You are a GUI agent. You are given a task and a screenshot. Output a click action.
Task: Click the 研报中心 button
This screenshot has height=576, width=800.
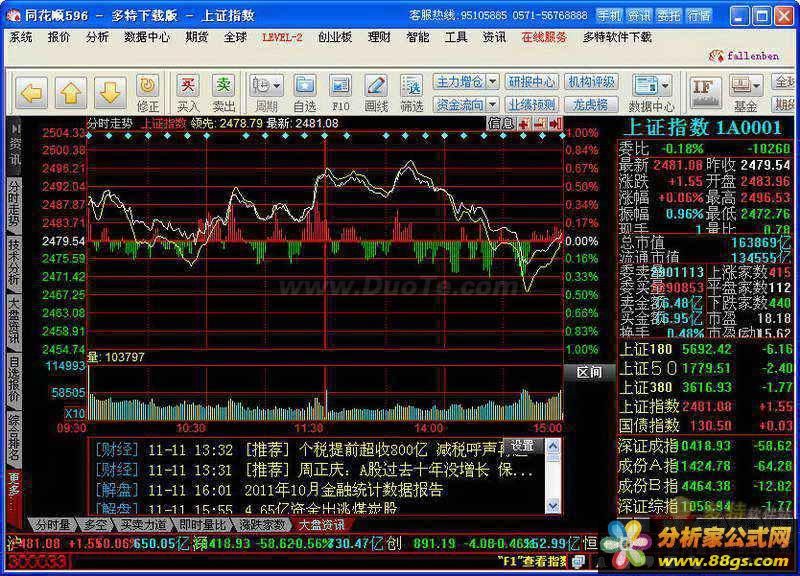coord(531,82)
